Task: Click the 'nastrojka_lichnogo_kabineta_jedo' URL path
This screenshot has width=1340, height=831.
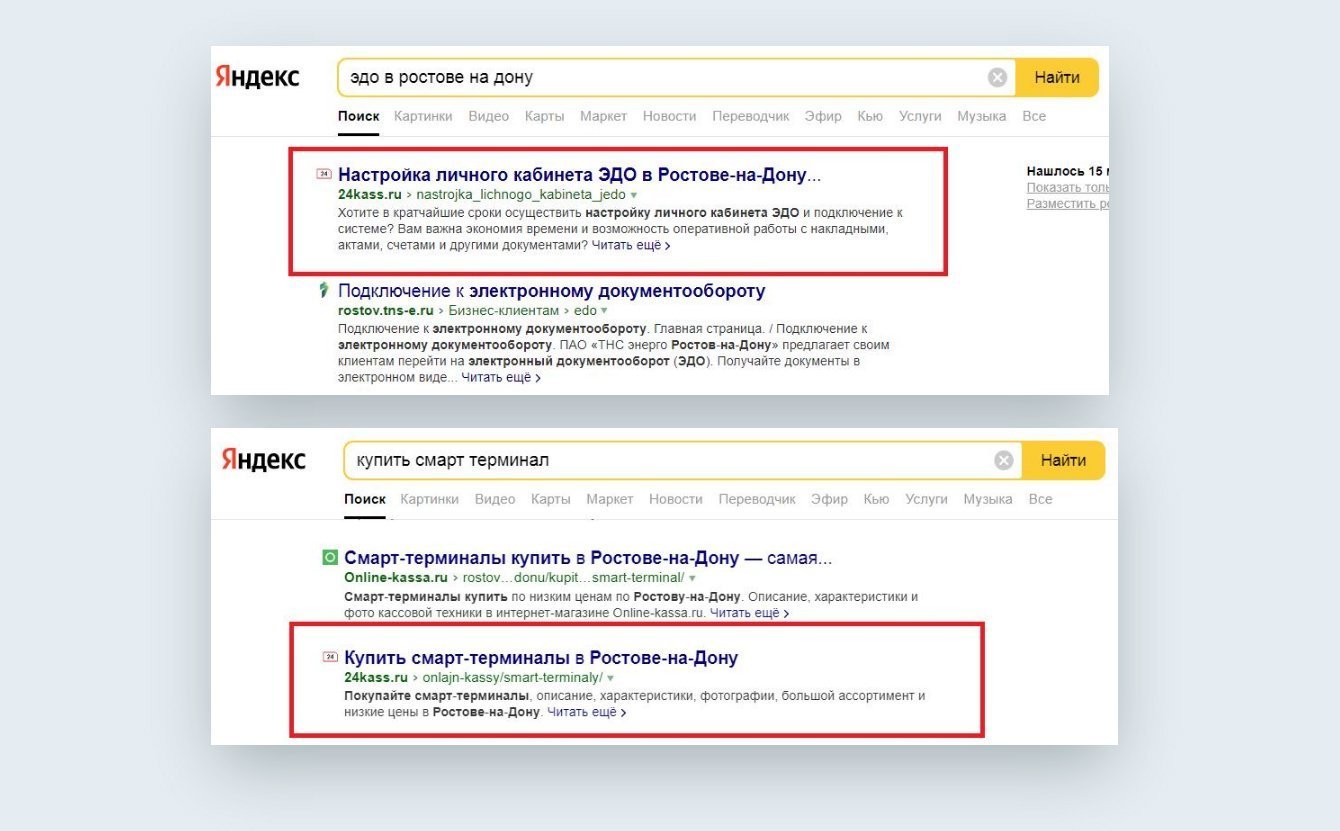Action: pyautogui.click(x=520, y=195)
